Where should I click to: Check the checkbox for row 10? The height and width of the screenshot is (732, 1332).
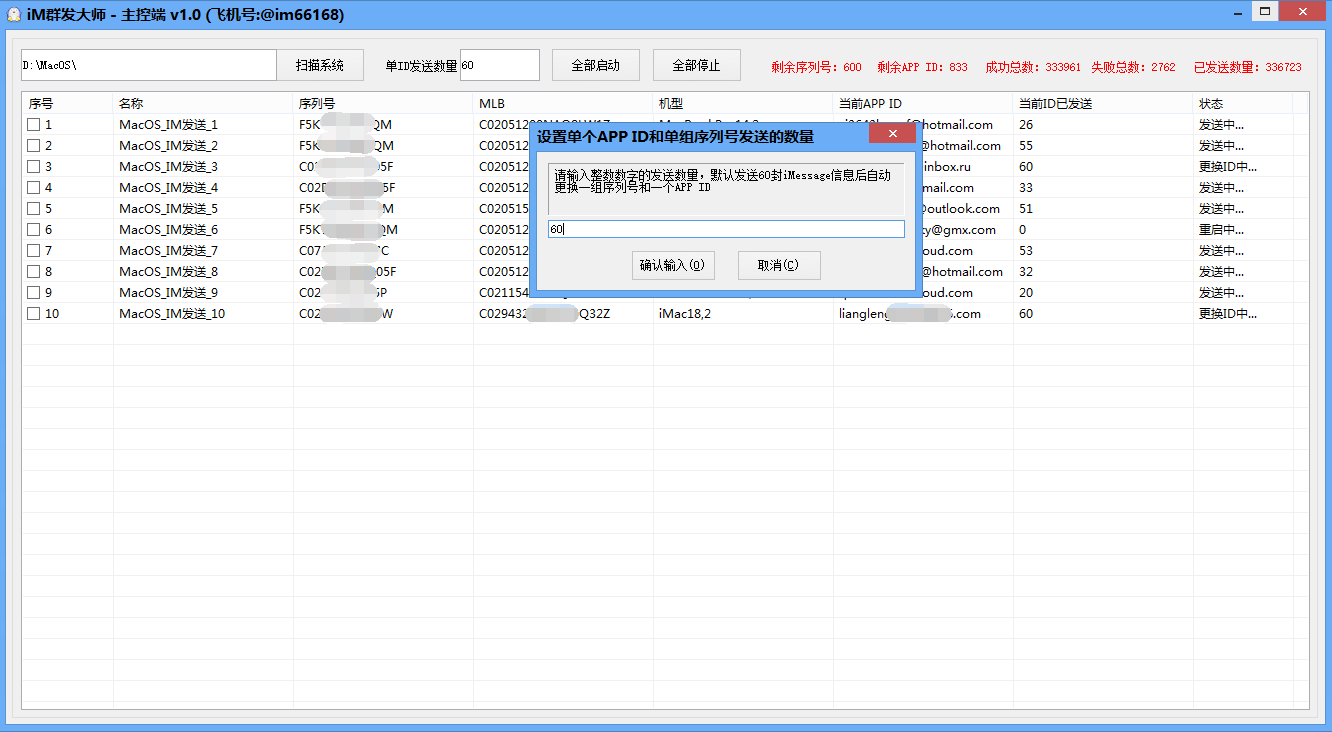(x=34, y=314)
